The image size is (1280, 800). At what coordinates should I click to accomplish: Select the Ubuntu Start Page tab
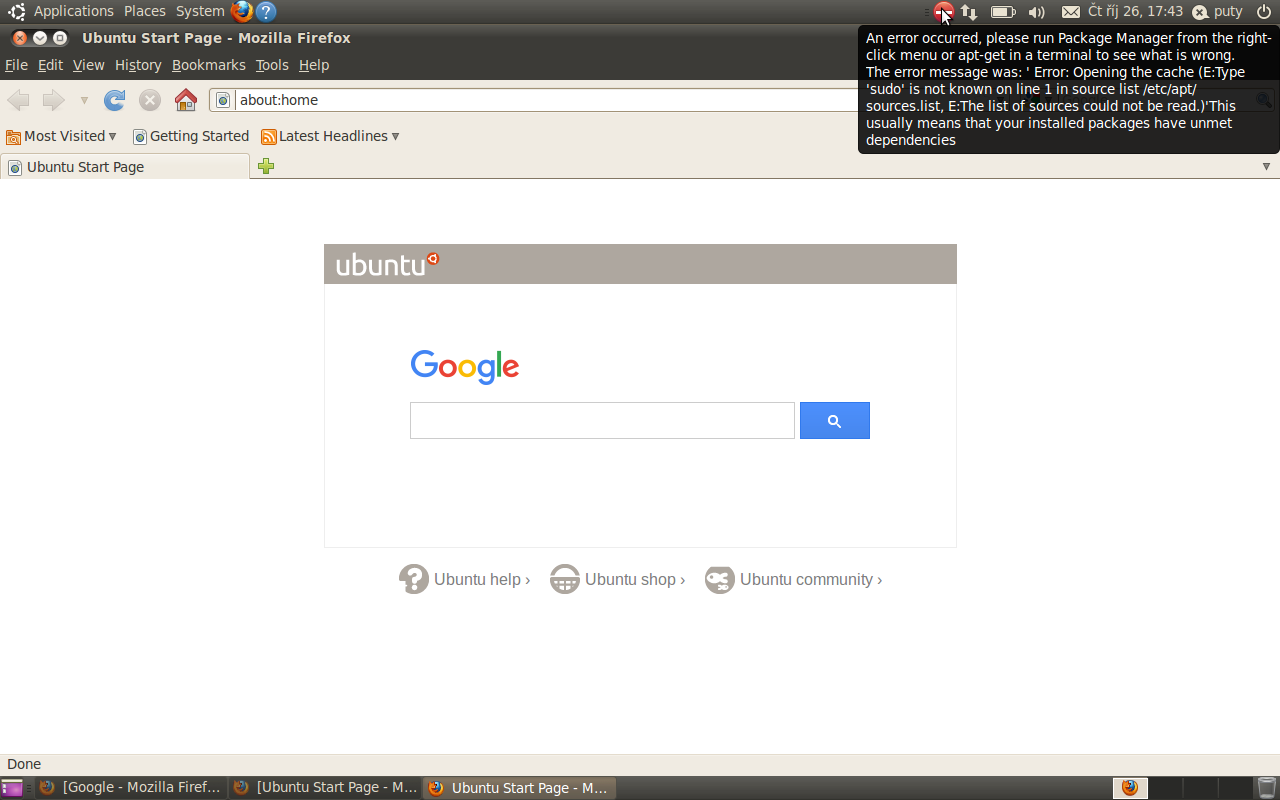(125, 167)
